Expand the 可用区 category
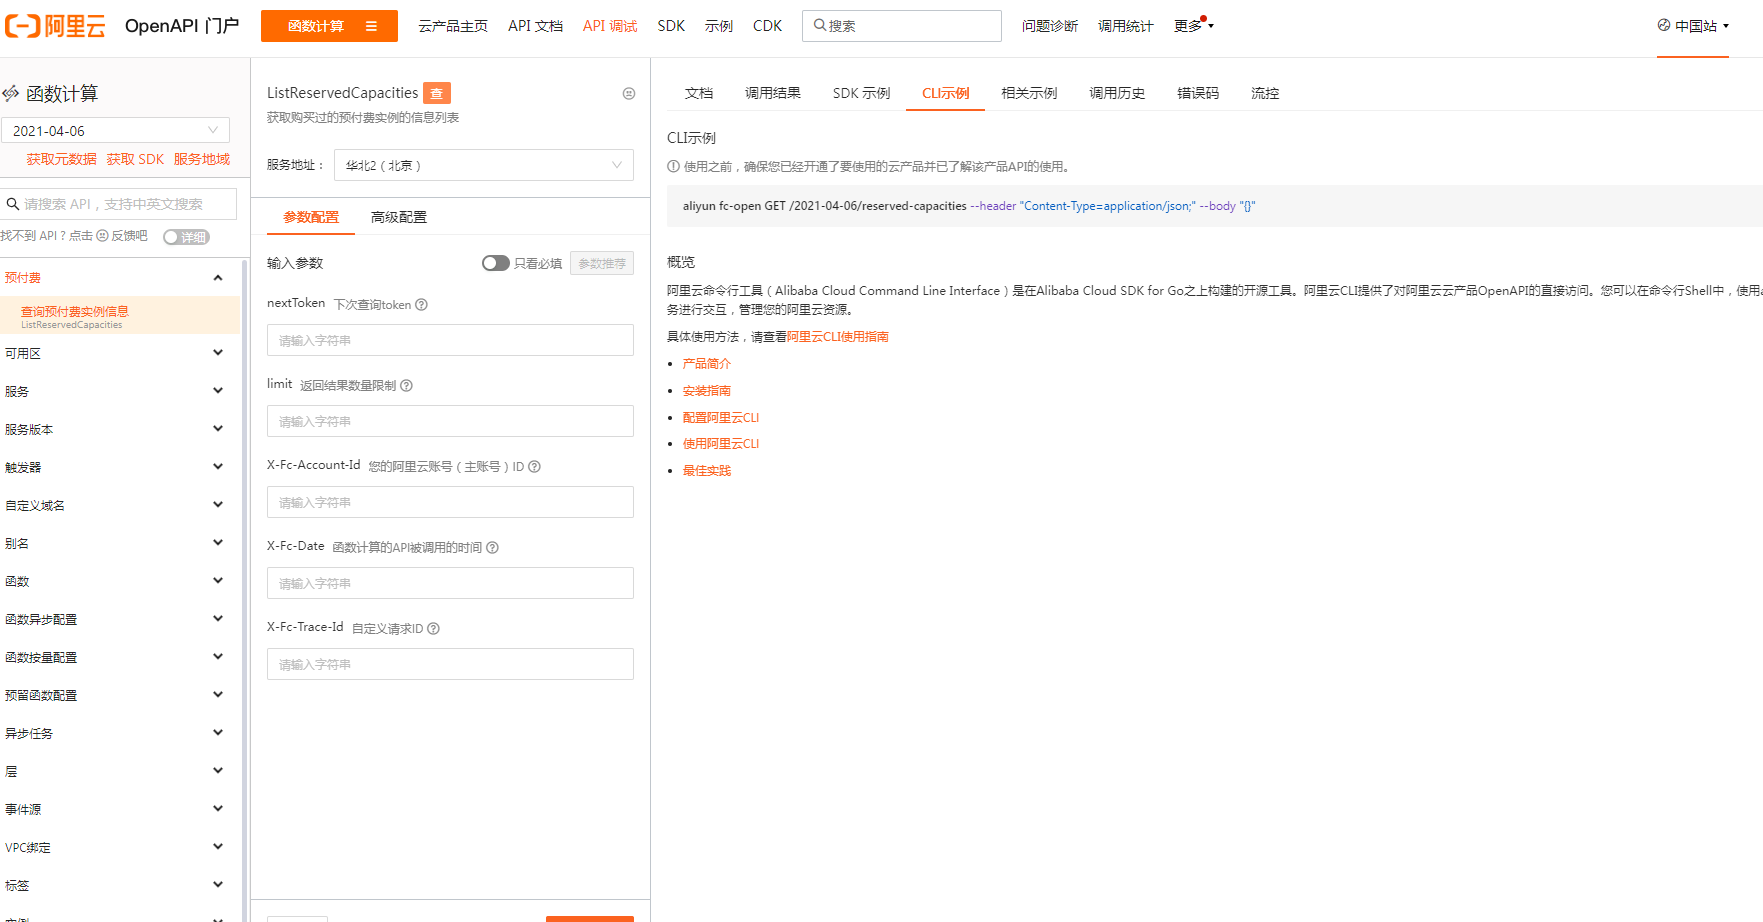Screen dimensions: 1763x922 [x=218, y=353]
